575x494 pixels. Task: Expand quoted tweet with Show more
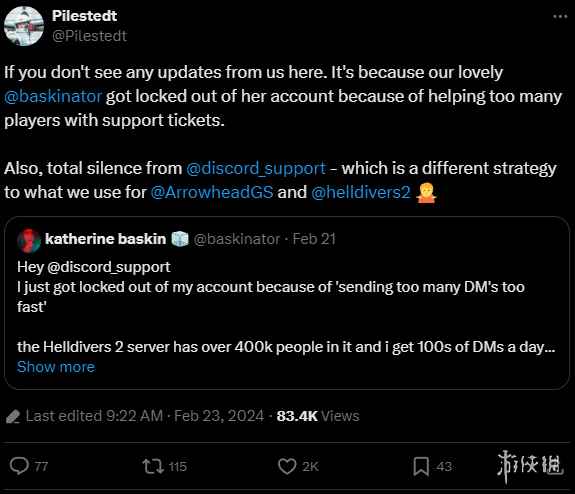click(56, 367)
